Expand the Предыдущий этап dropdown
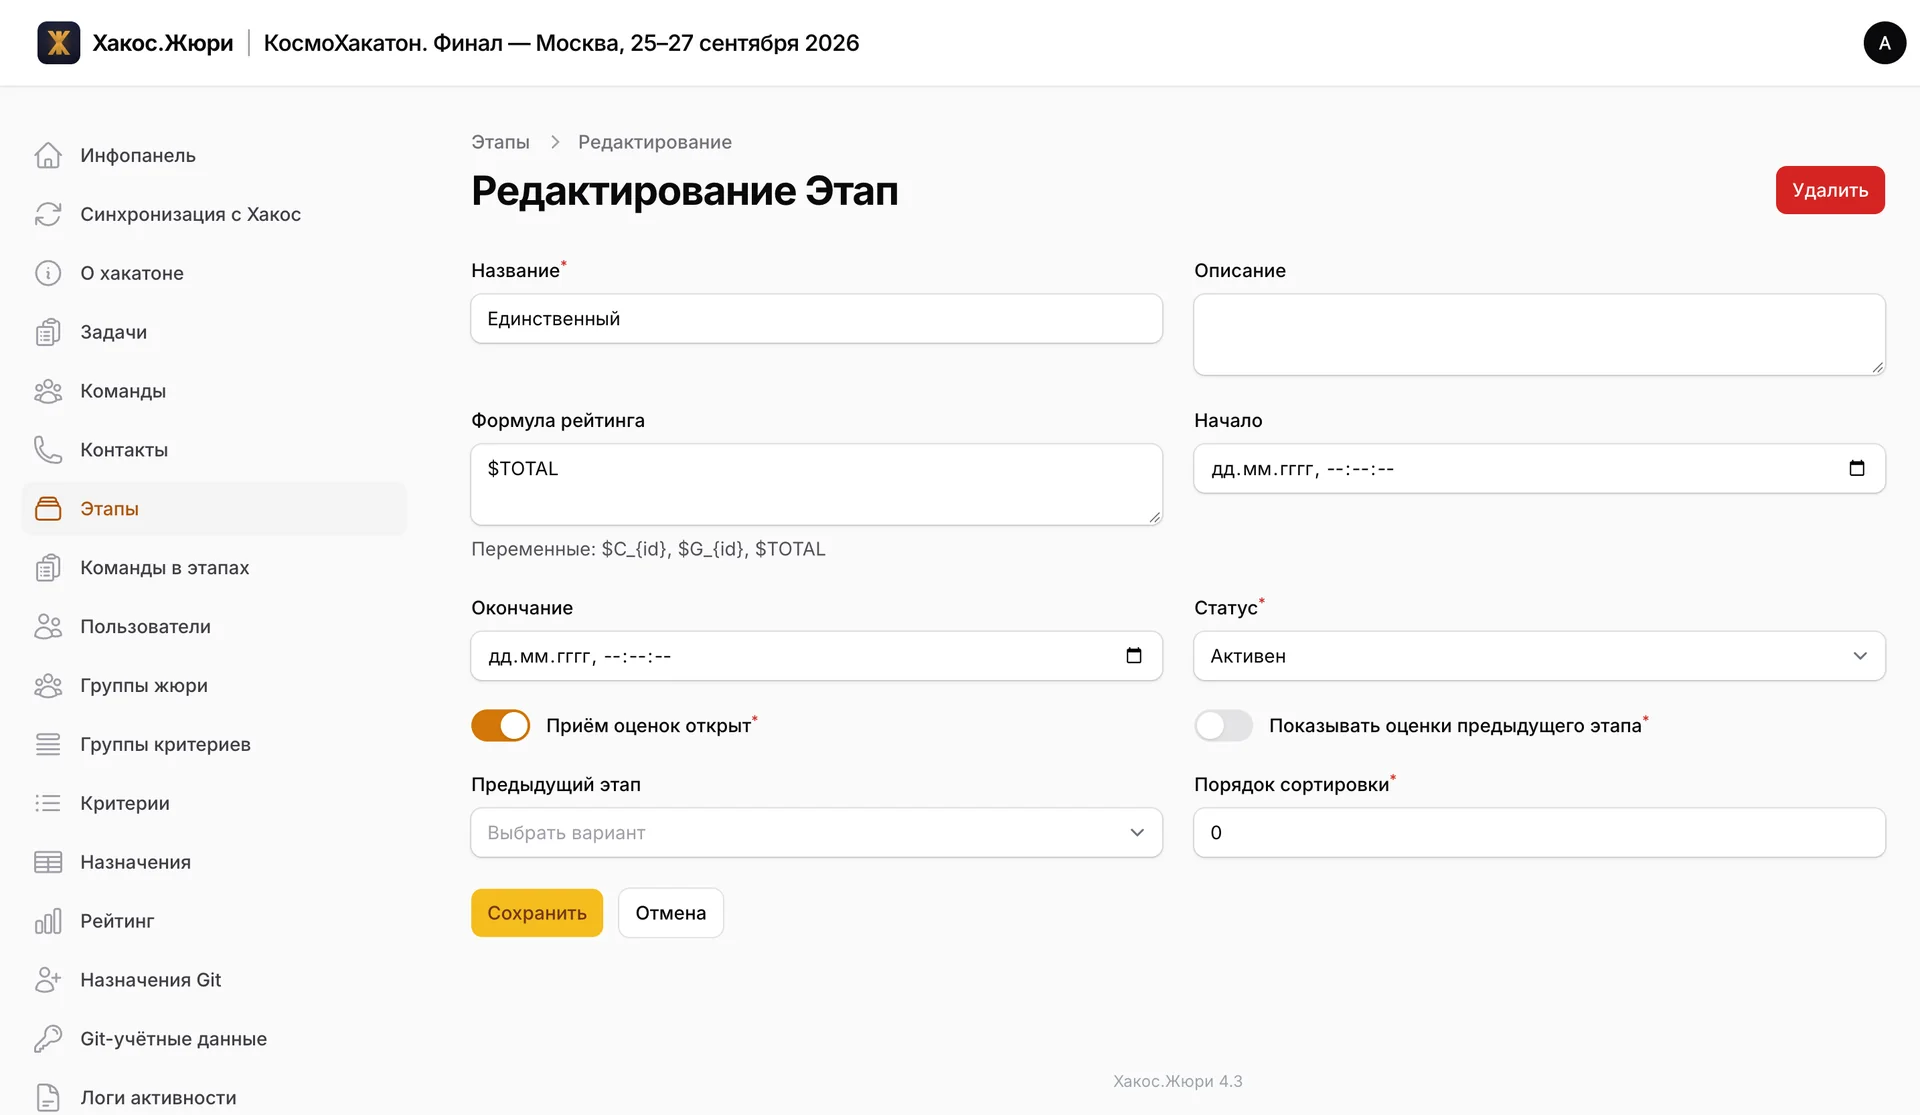1920x1115 pixels. tap(816, 832)
